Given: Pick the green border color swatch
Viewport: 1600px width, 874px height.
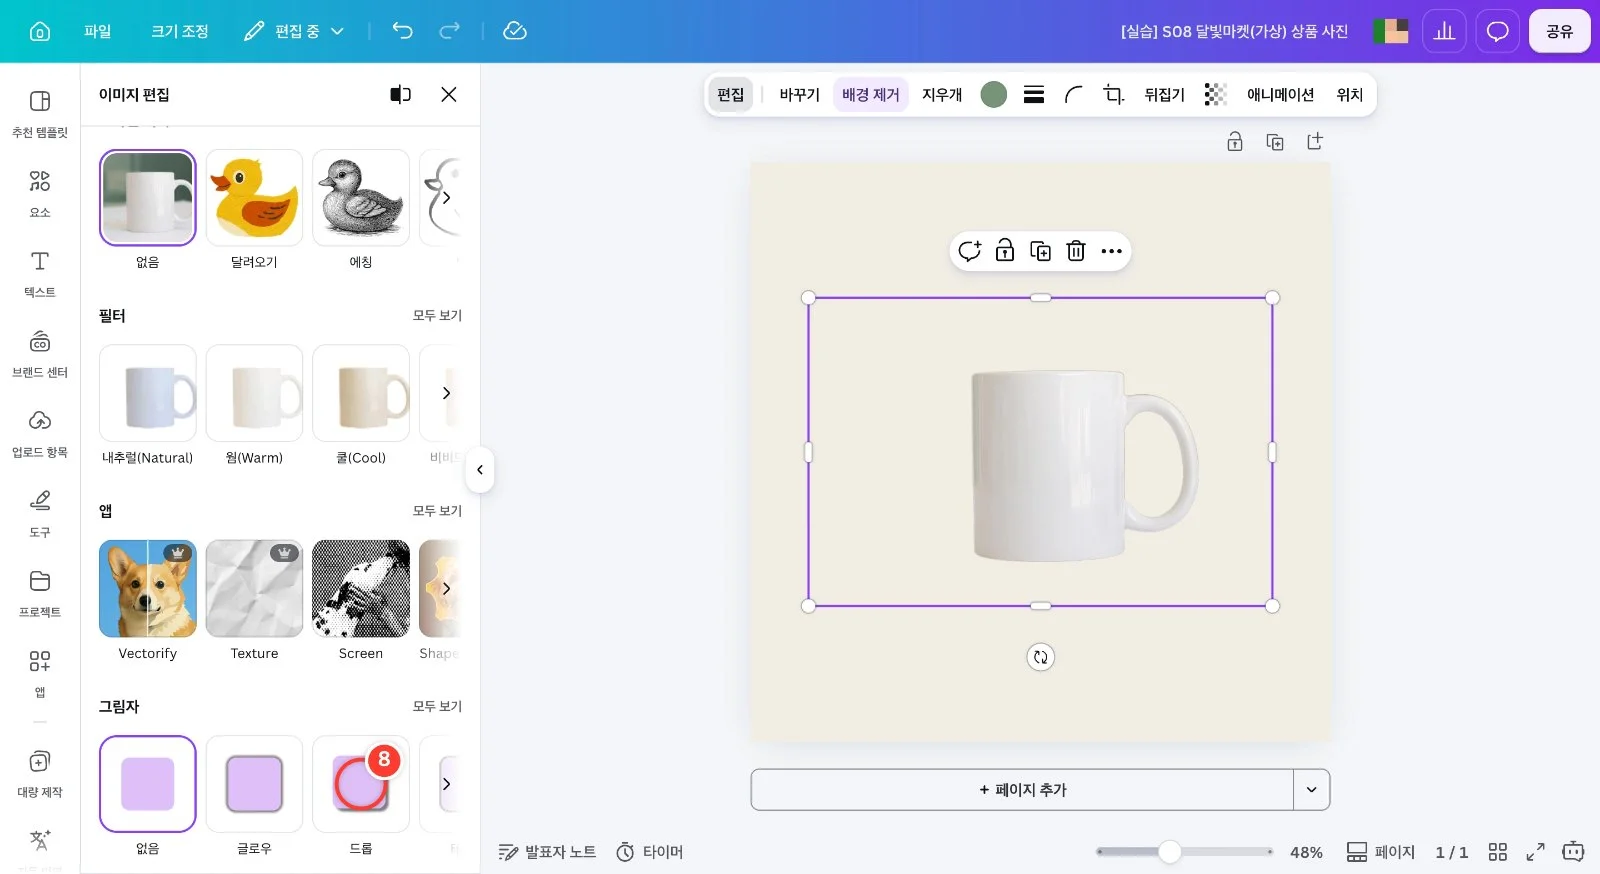Looking at the screenshot, I should point(994,95).
